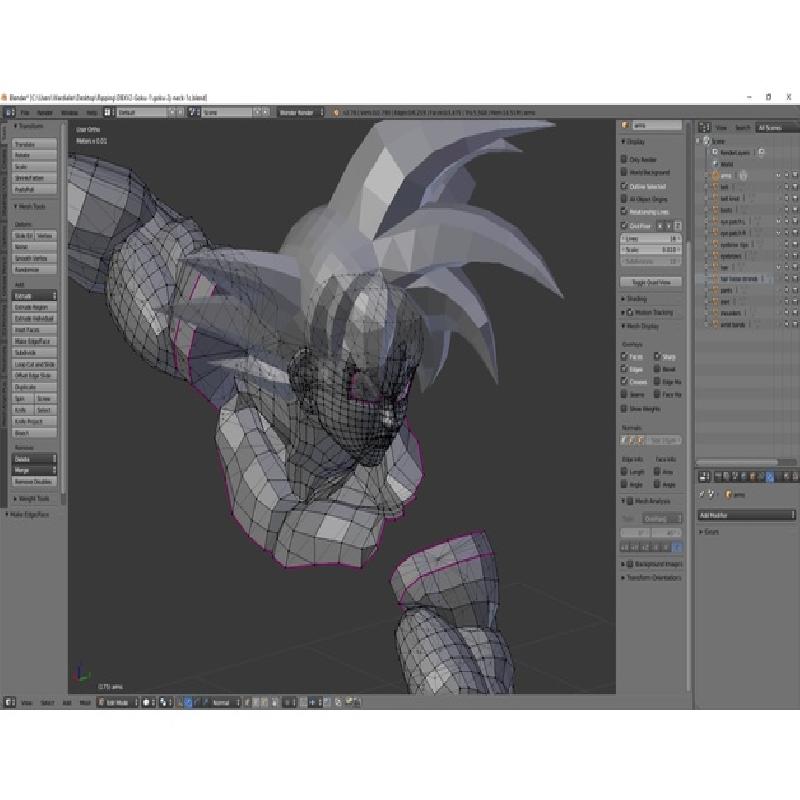Viewport: 800px width, 800px height.
Task: Open the Mesh menu in 3D view header
Action: tap(85, 703)
